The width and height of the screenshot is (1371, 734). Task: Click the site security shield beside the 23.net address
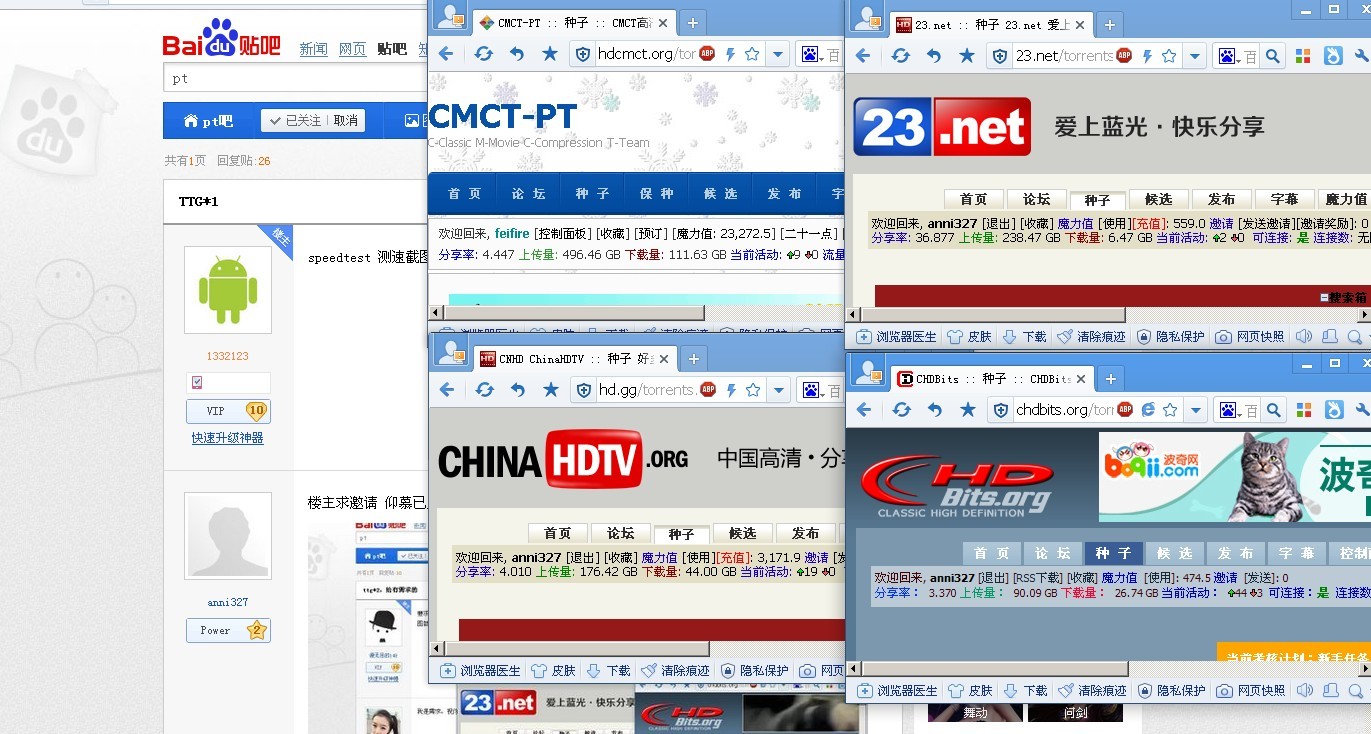pos(999,57)
